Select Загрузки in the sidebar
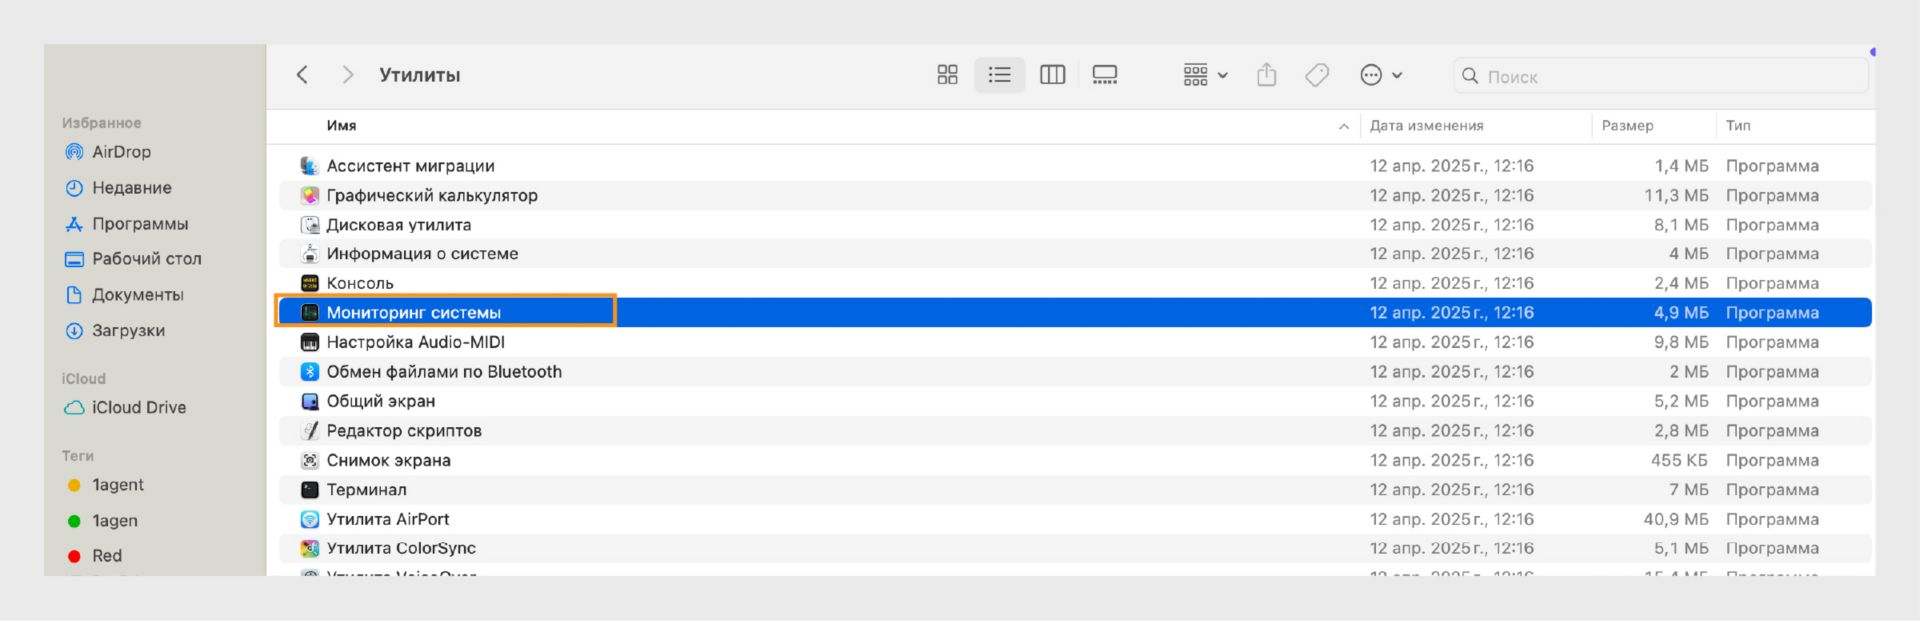 tap(128, 331)
